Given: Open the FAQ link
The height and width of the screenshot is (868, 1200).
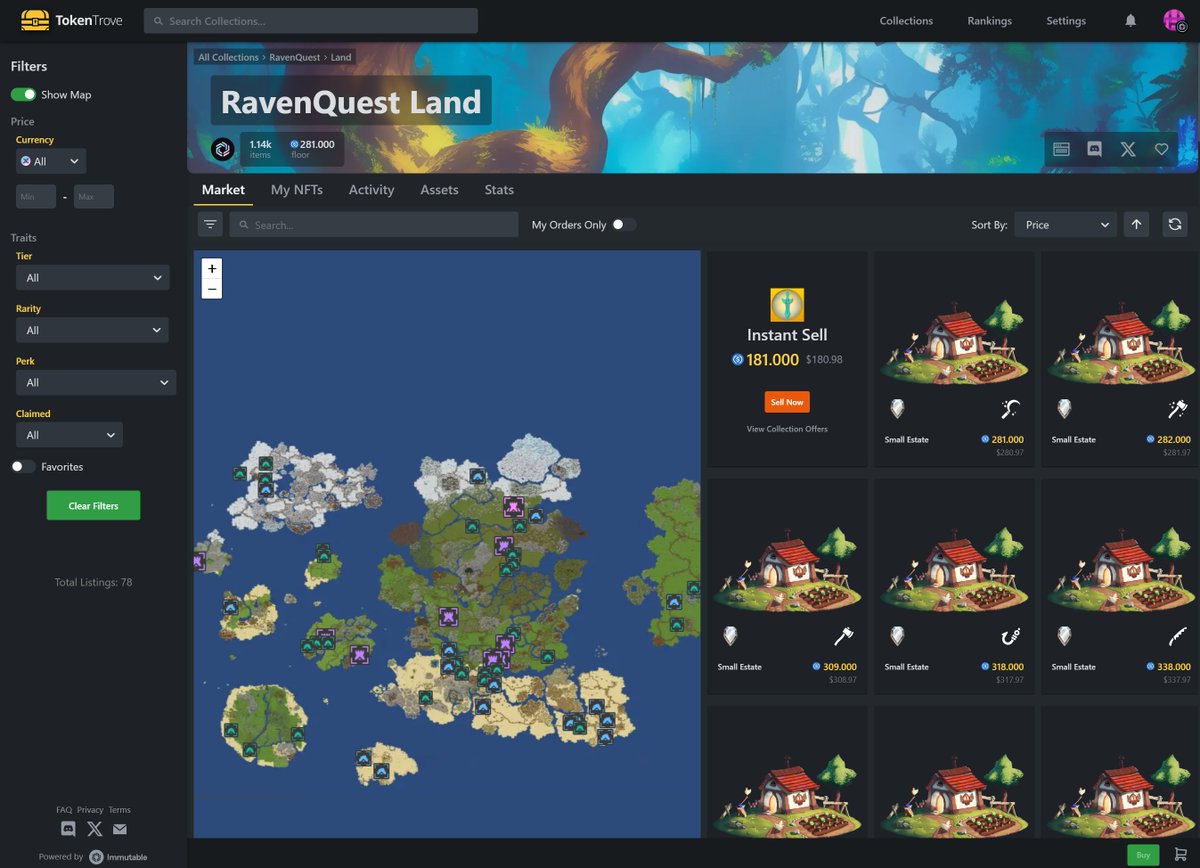Looking at the screenshot, I should click(64, 810).
